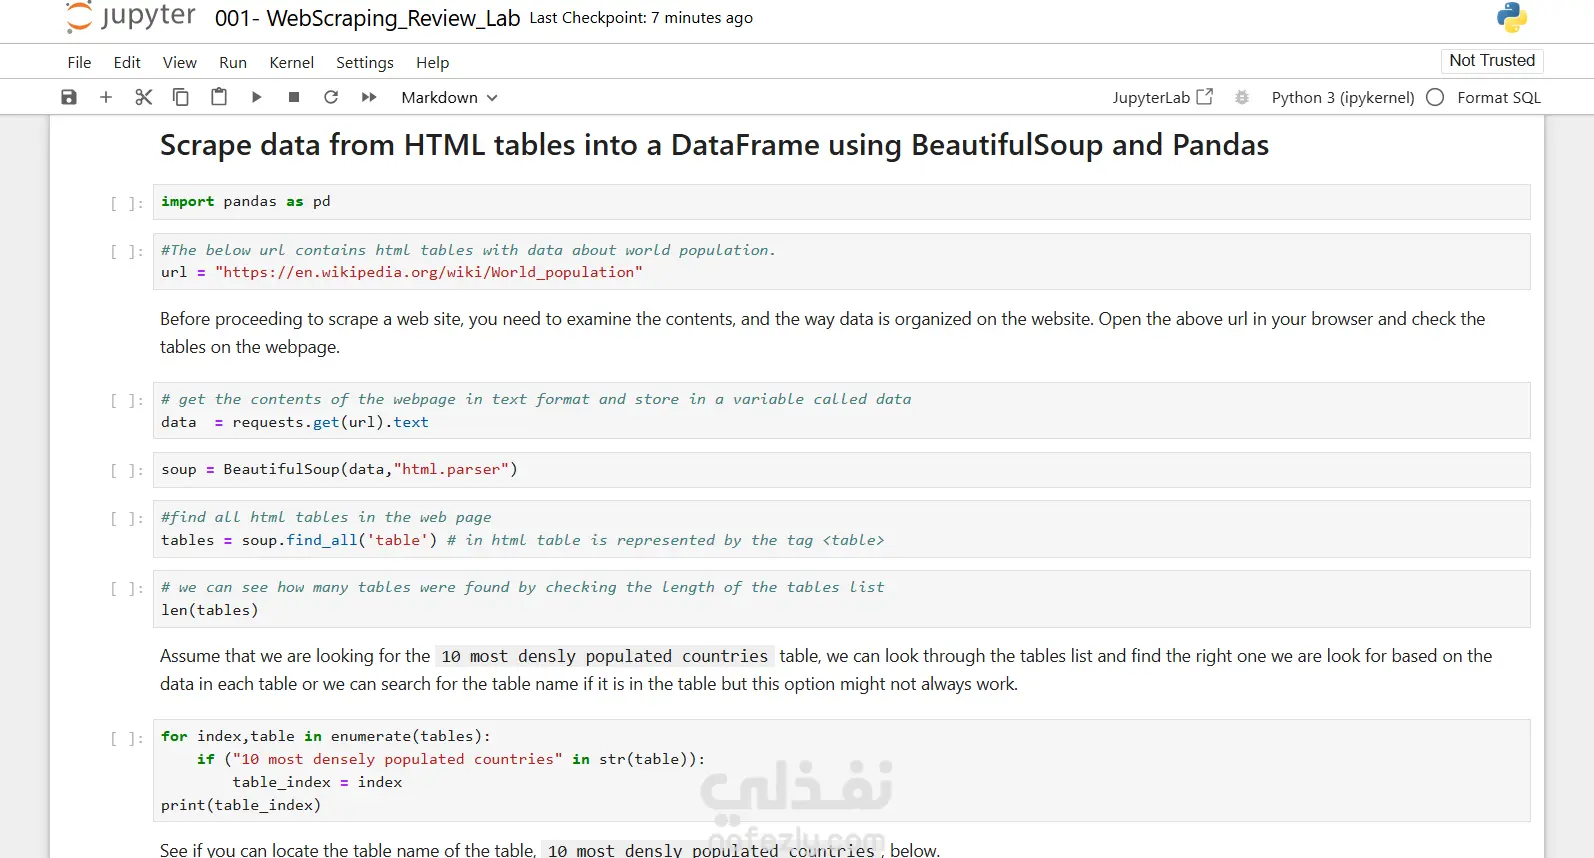Open the Markdown cell type dropdown
The width and height of the screenshot is (1594, 858).
tap(449, 97)
